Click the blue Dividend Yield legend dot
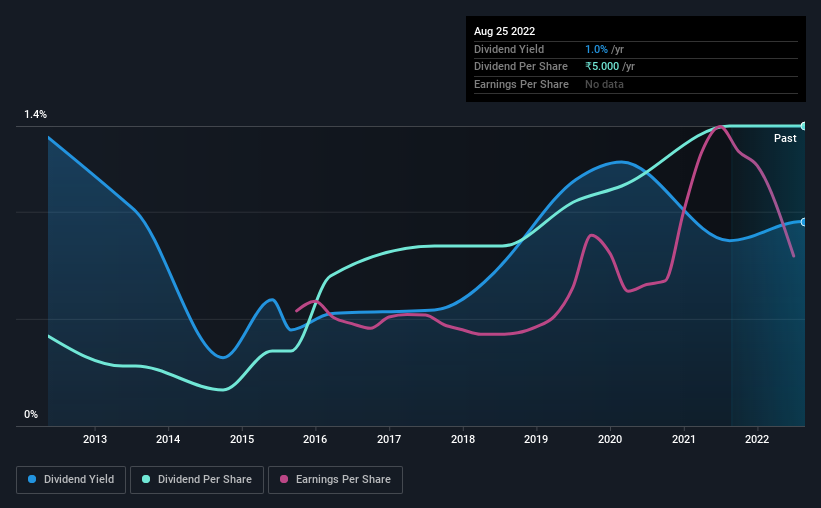821x508 pixels. (32, 479)
